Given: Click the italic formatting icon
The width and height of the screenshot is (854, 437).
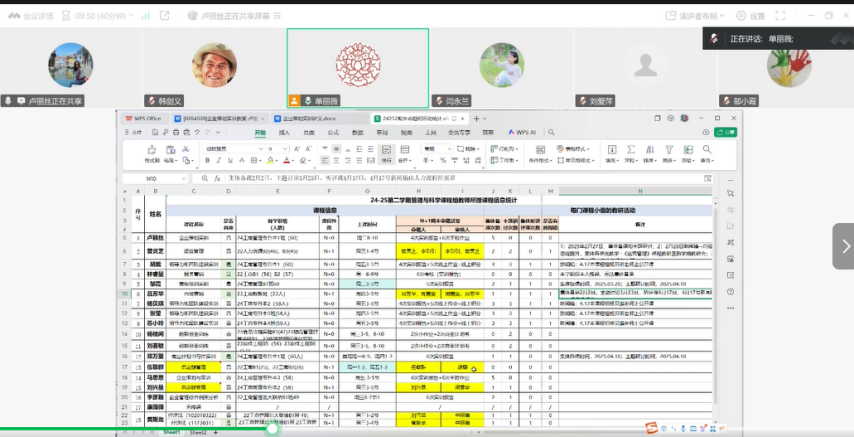Looking at the screenshot, I should (x=220, y=160).
